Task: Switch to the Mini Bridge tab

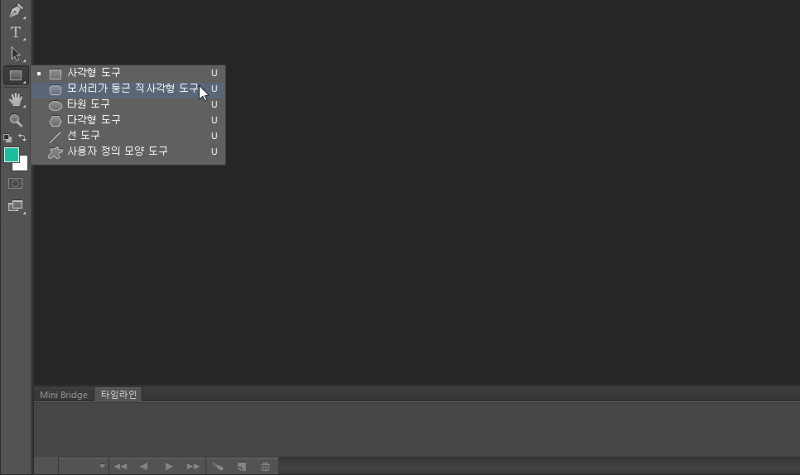Action: [x=64, y=394]
